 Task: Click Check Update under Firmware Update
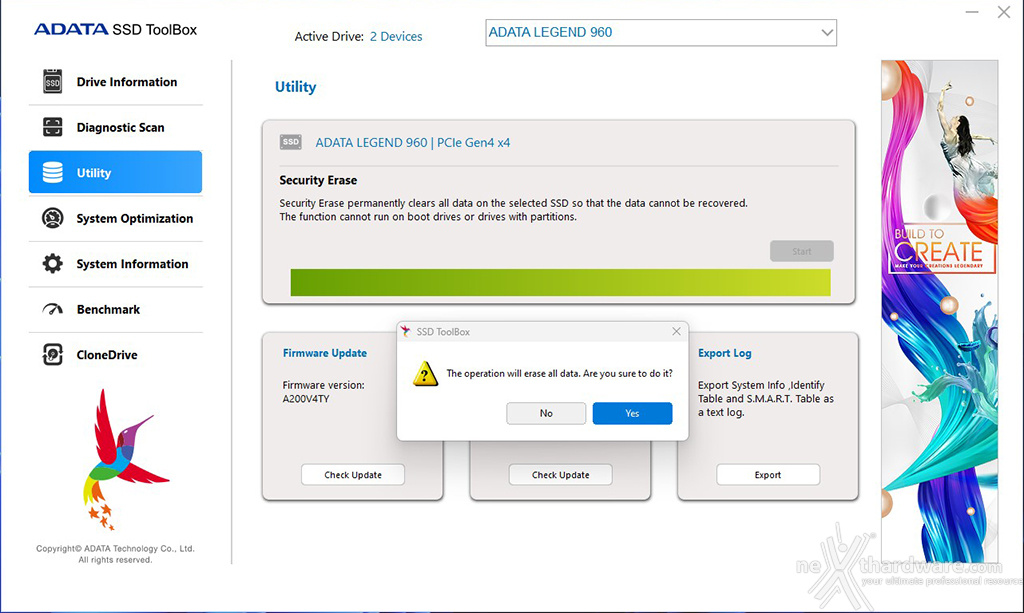(353, 475)
